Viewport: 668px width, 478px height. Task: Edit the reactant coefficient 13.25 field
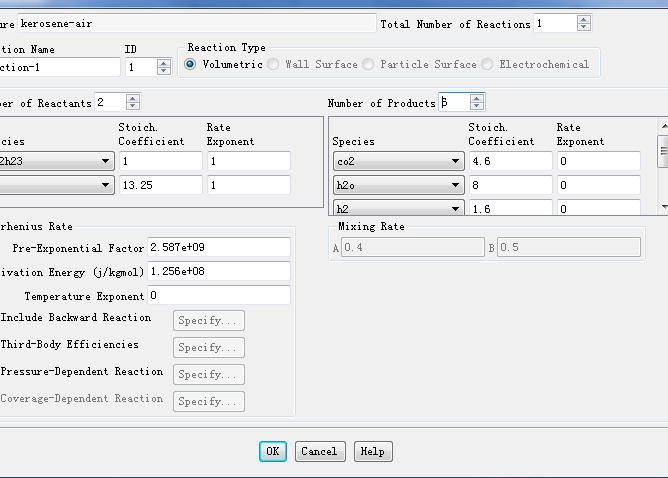(159, 185)
